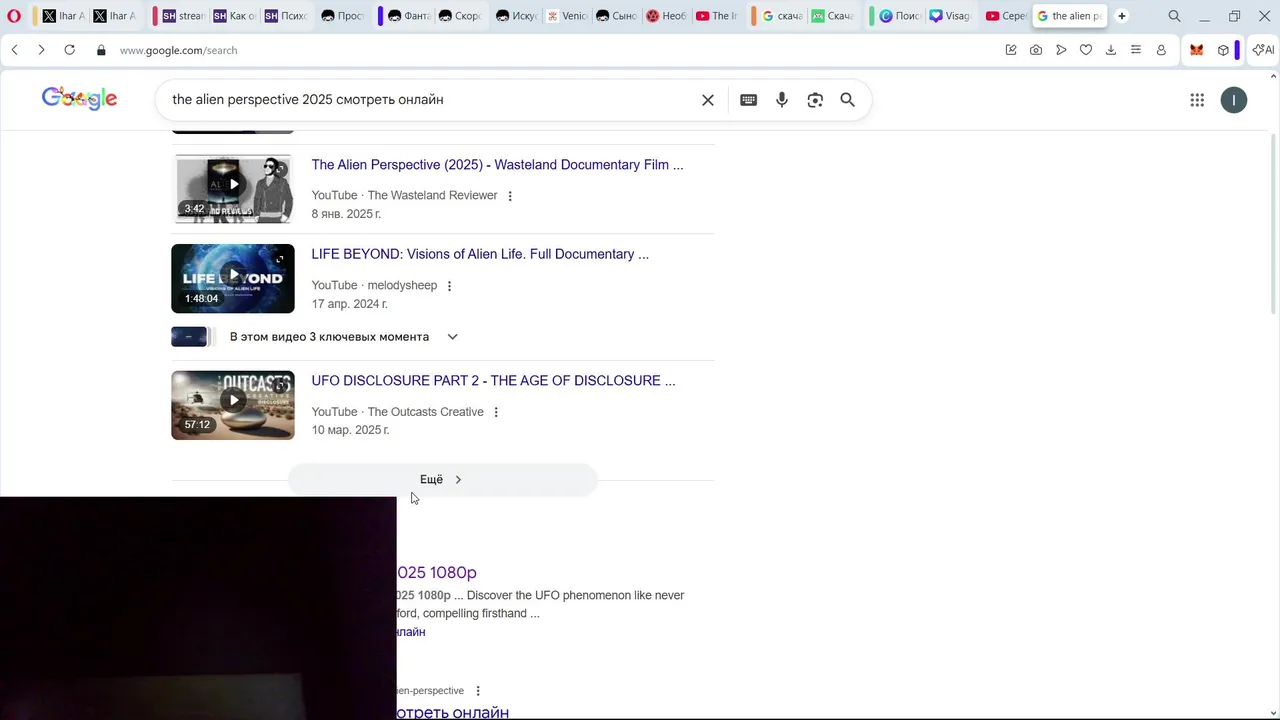Open the extensions cube icon
The height and width of the screenshot is (720, 1280).
coord(1223,50)
